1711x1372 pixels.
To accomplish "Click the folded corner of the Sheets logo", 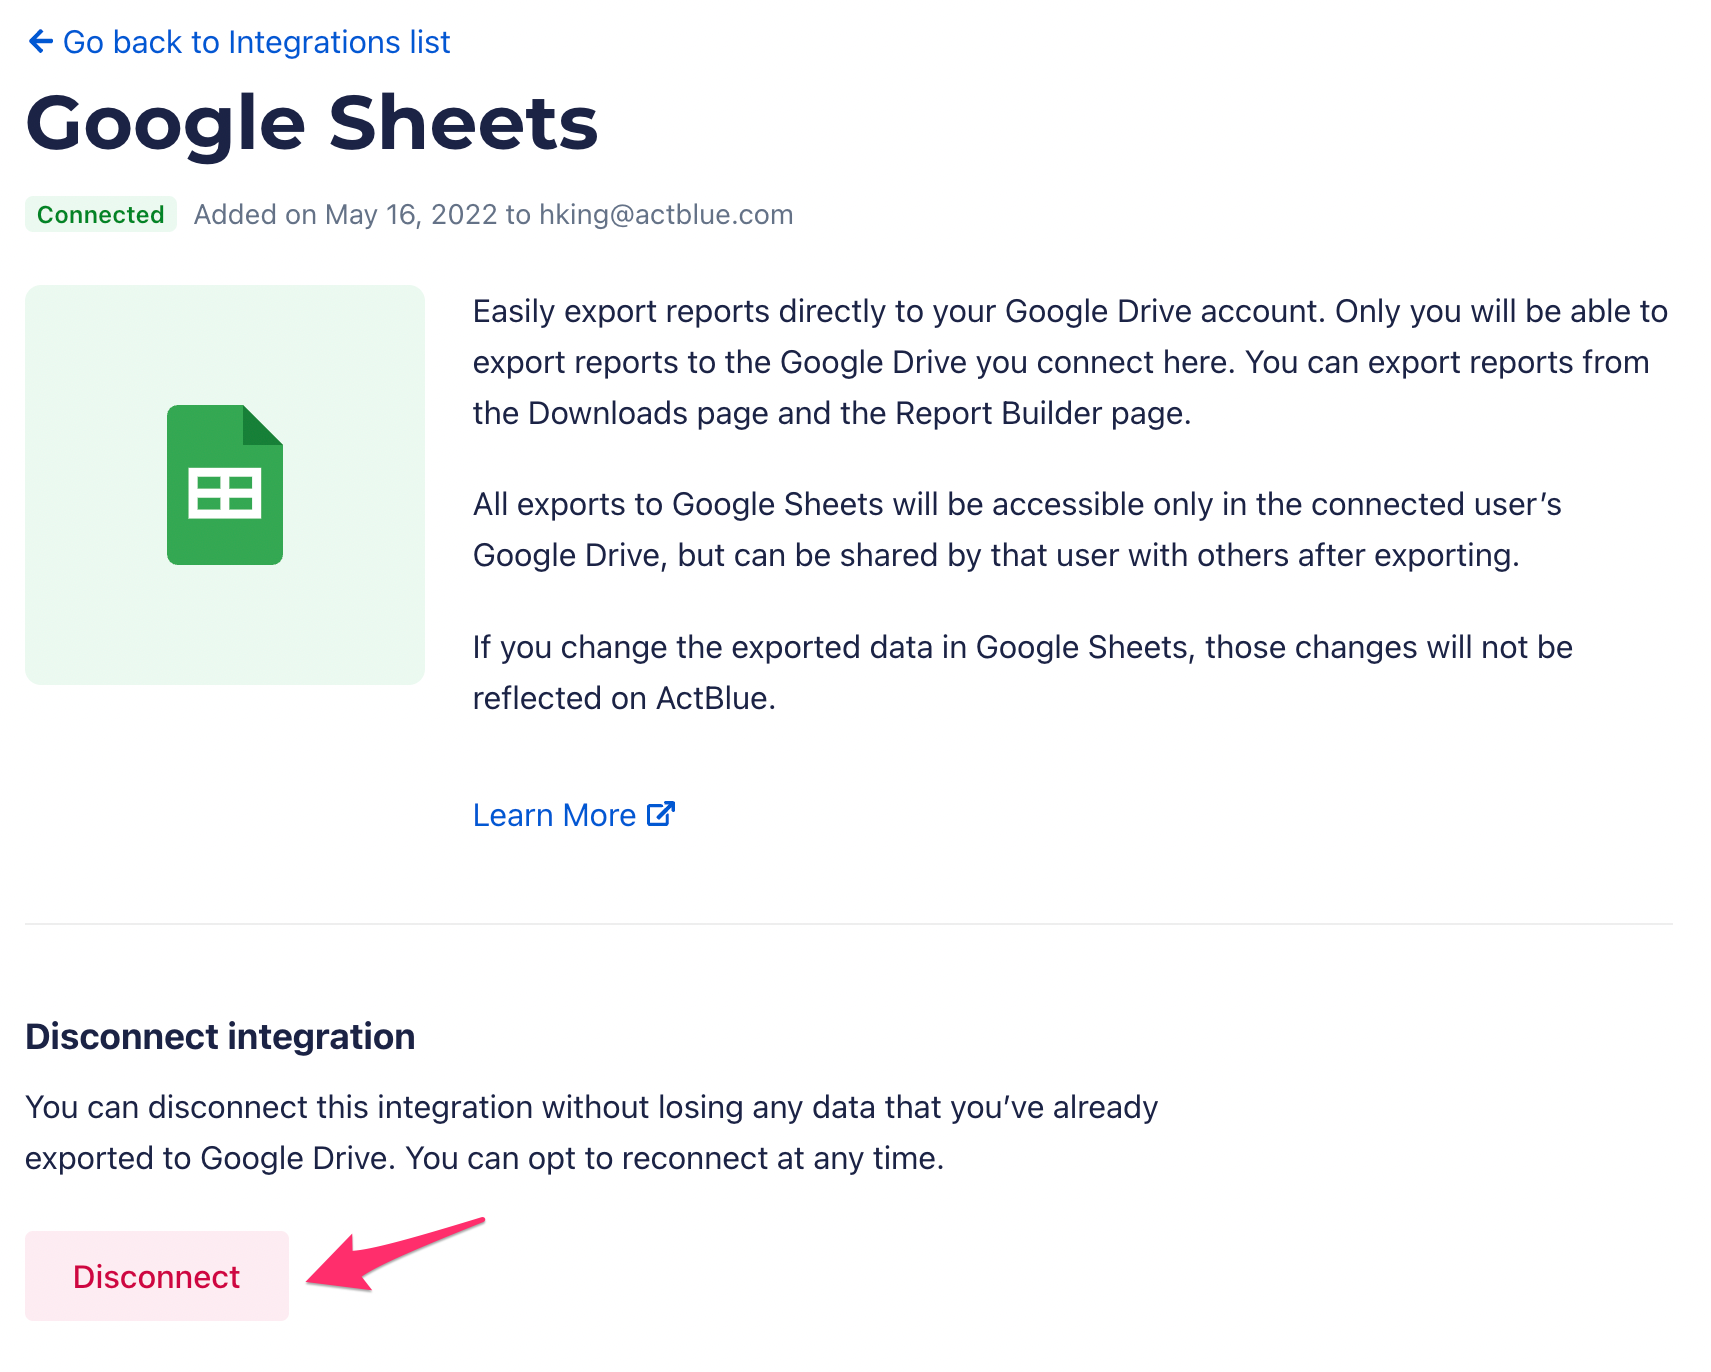I will tap(264, 424).
